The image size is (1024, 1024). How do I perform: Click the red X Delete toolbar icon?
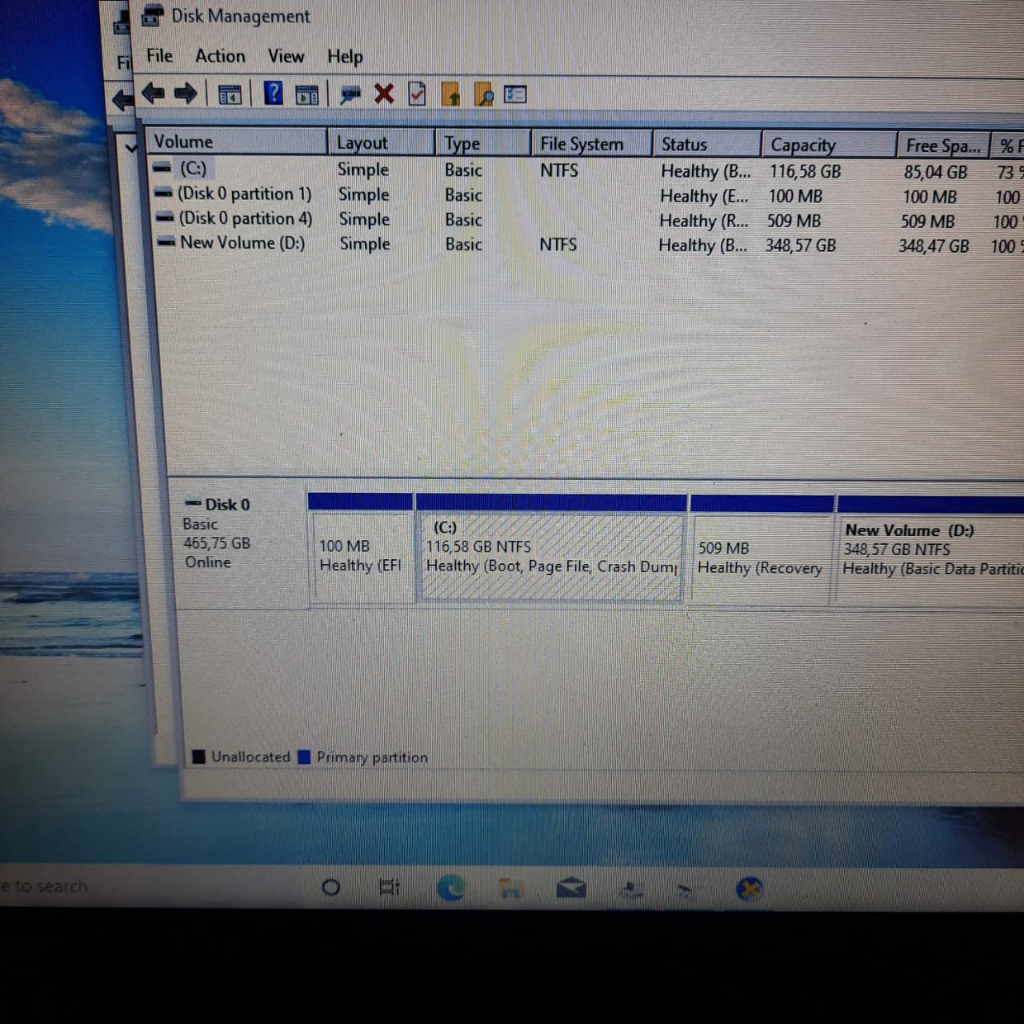point(384,94)
